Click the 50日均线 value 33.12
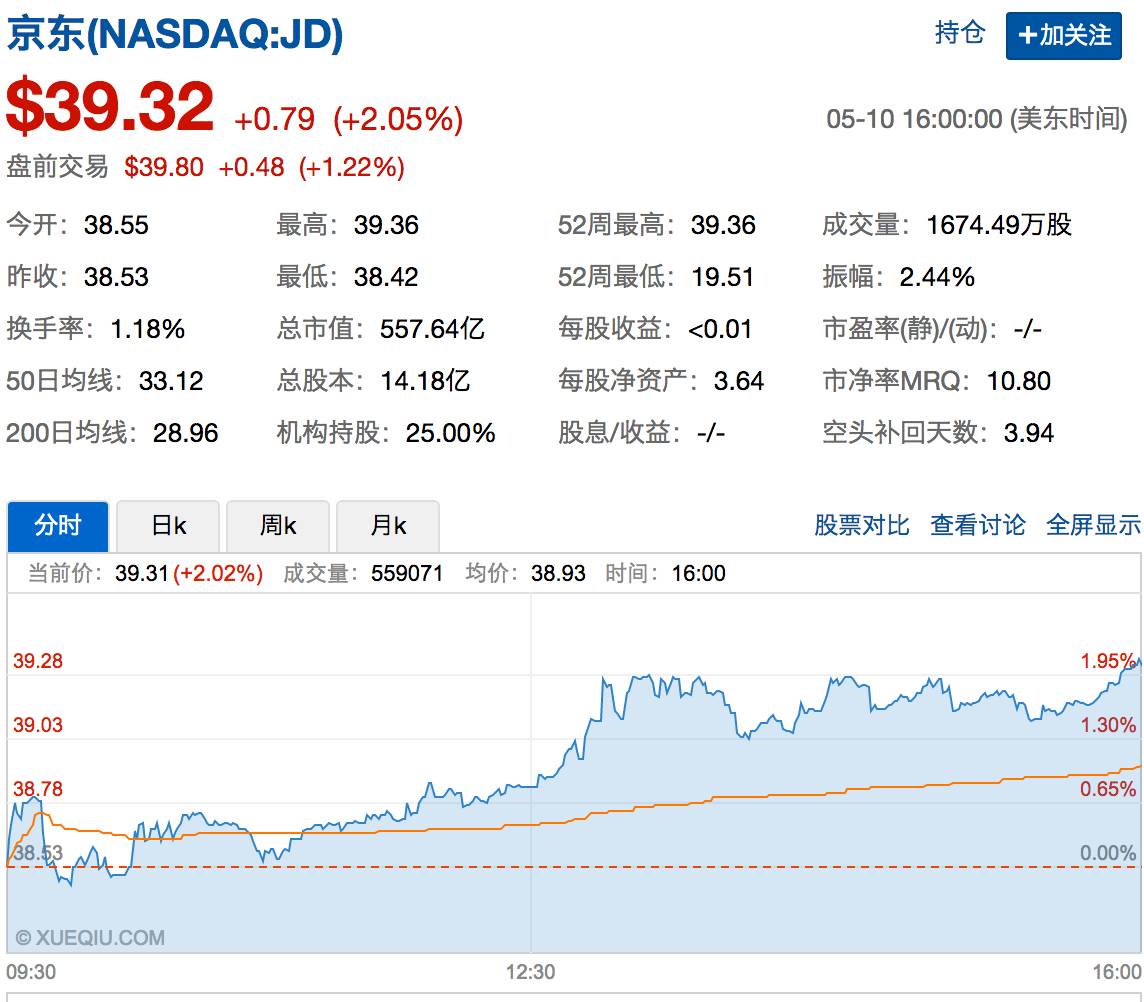Image resolution: width=1144 pixels, height=1002 pixels. pos(171,380)
